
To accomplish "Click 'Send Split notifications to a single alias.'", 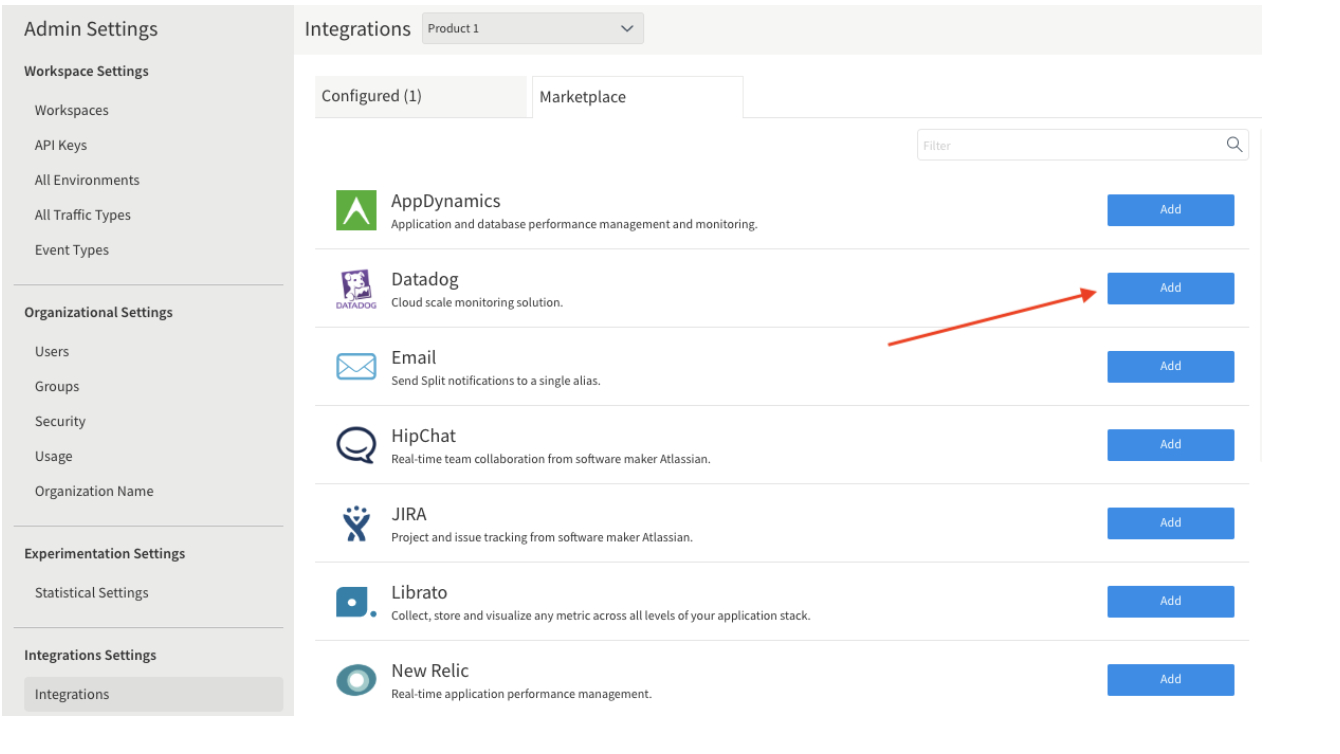I will tap(496, 380).
